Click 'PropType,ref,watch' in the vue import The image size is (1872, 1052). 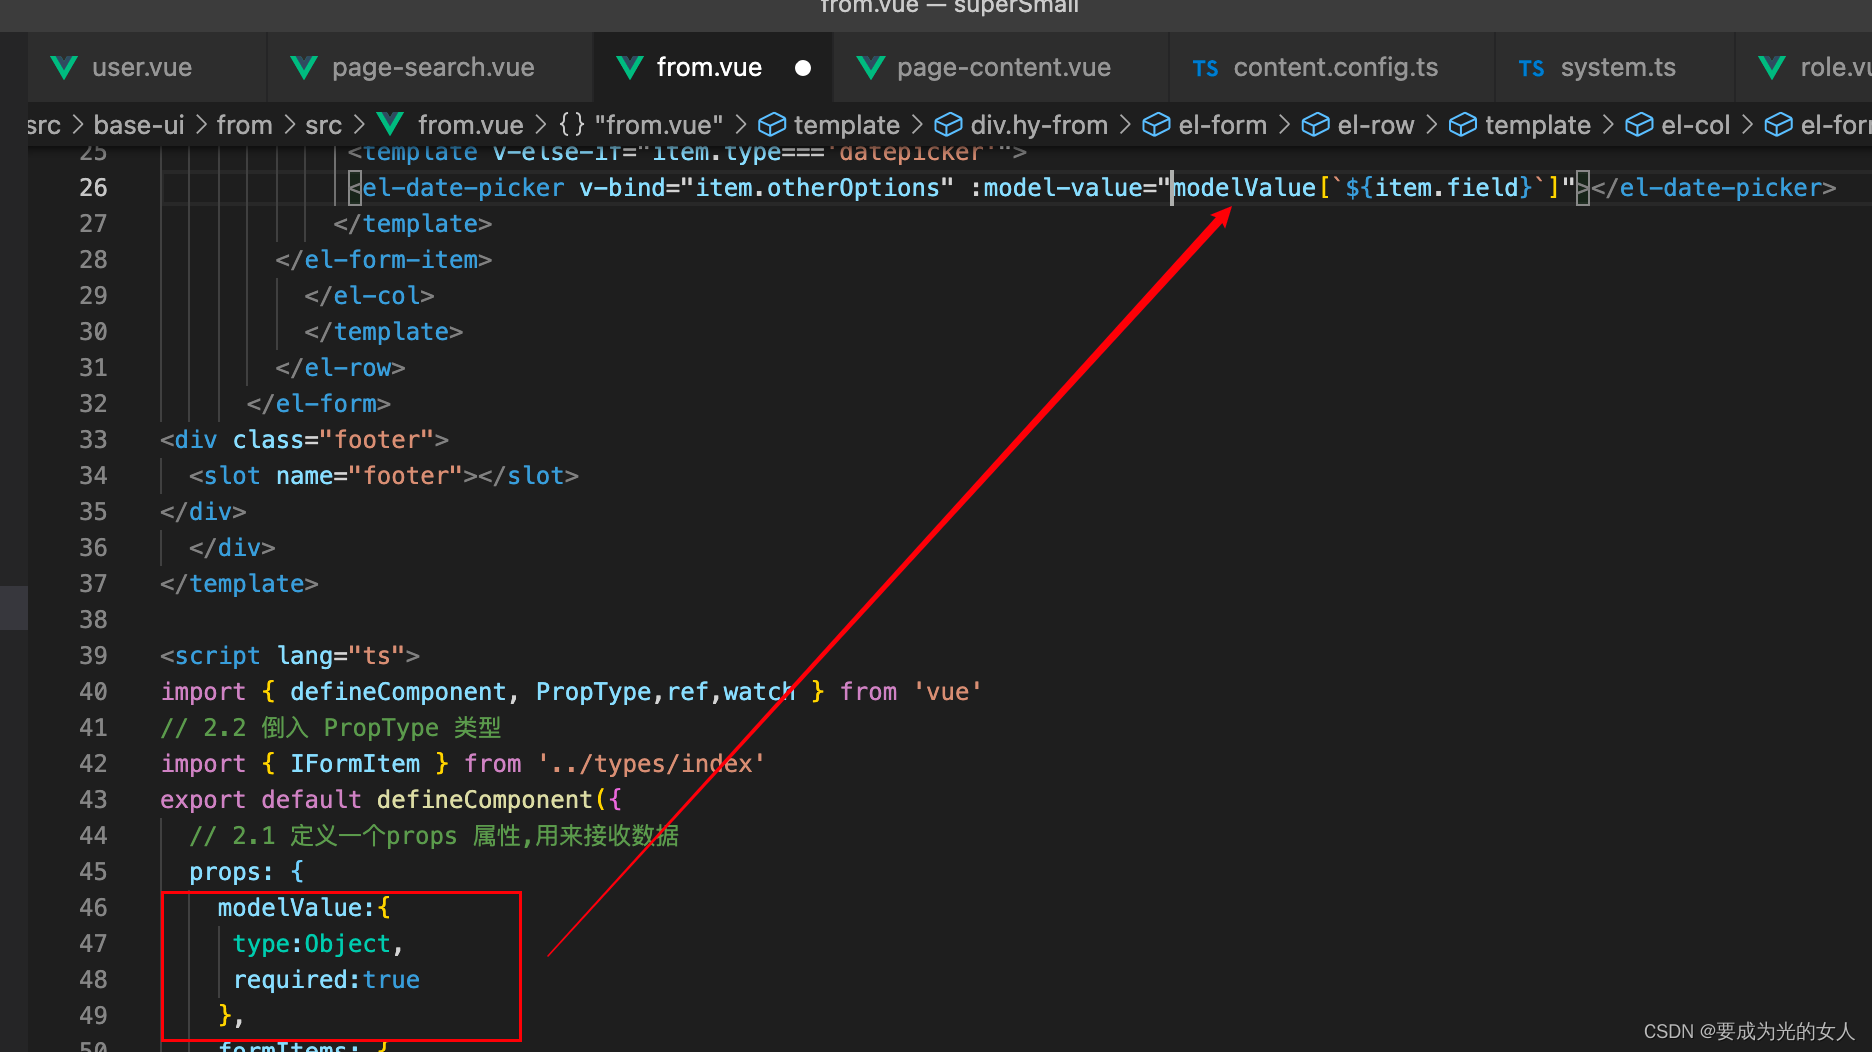tap(666, 692)
